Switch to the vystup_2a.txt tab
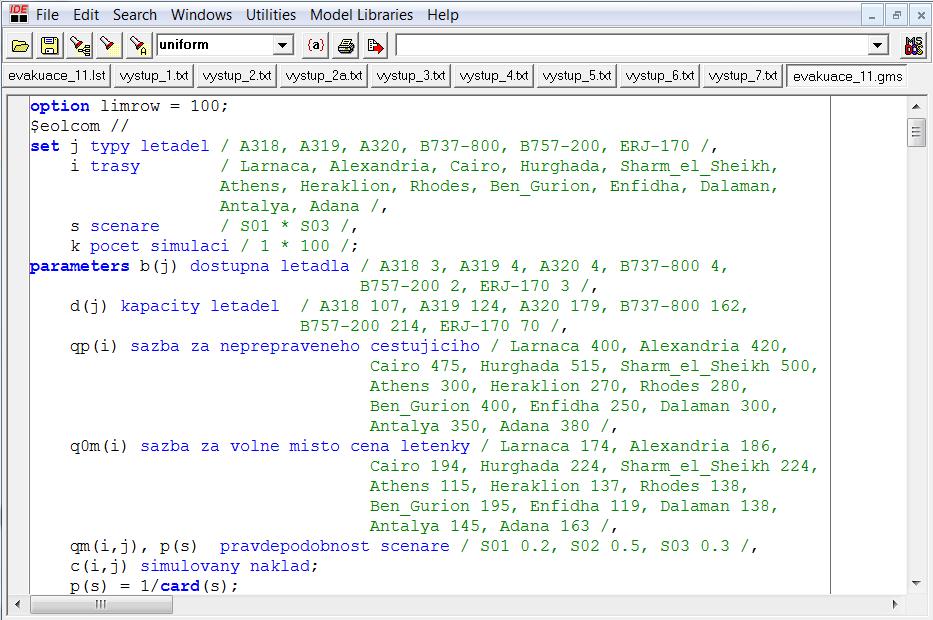The height and width of the screenshot is (620, 933). pos(324,76)
